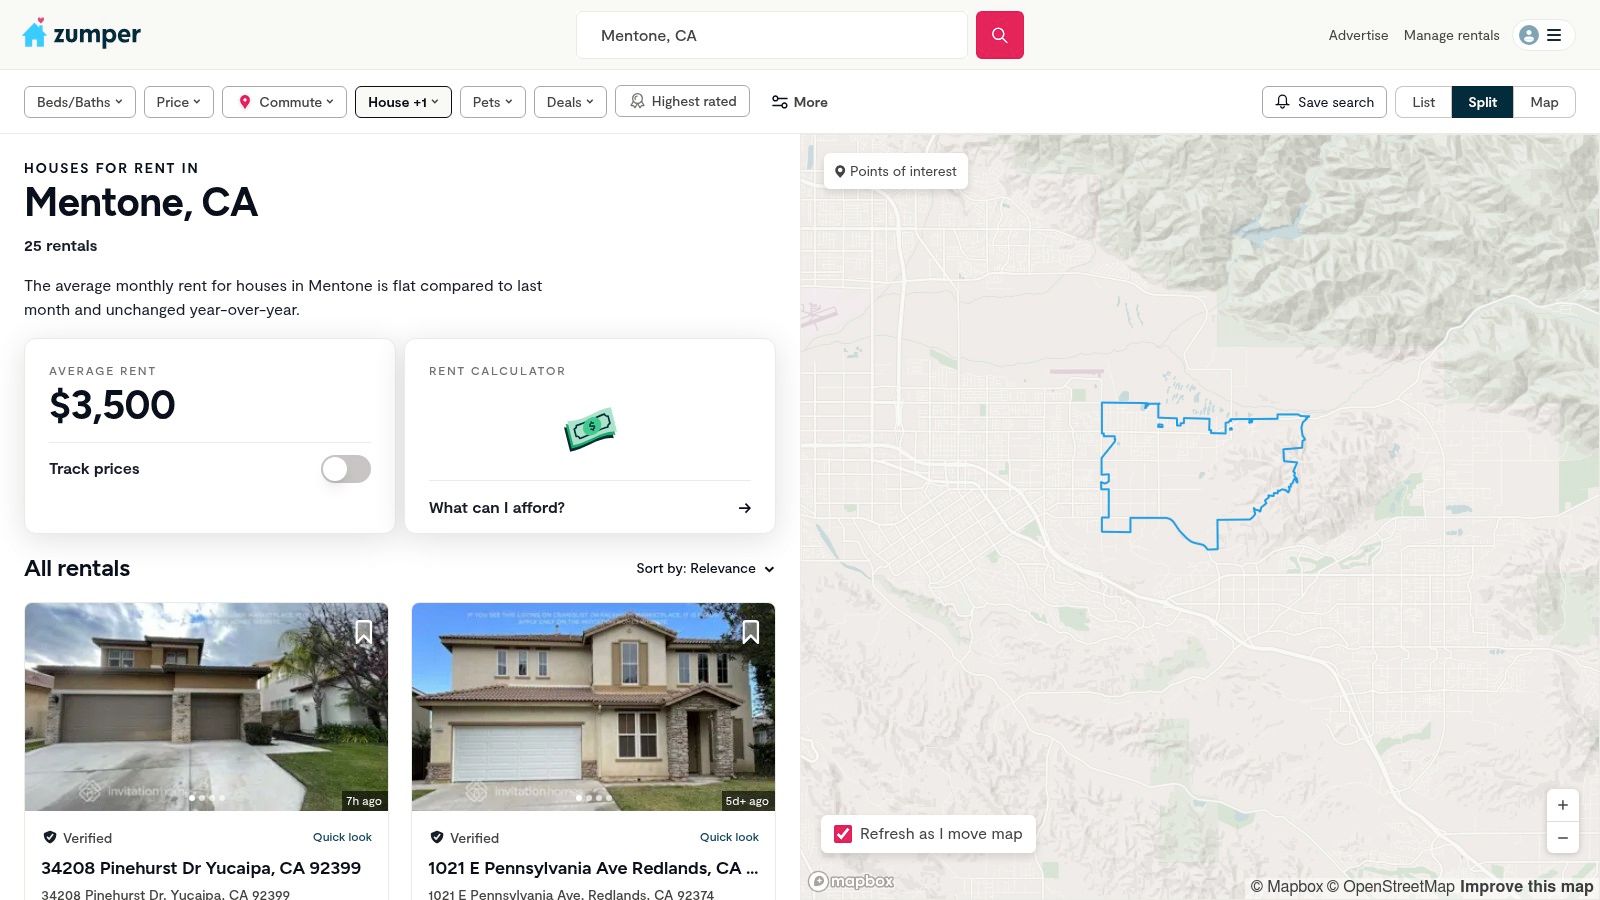Screen dimensions: 1600x900
Task: Click the Mentone, CA search field
Action: [x=770, y=35]
